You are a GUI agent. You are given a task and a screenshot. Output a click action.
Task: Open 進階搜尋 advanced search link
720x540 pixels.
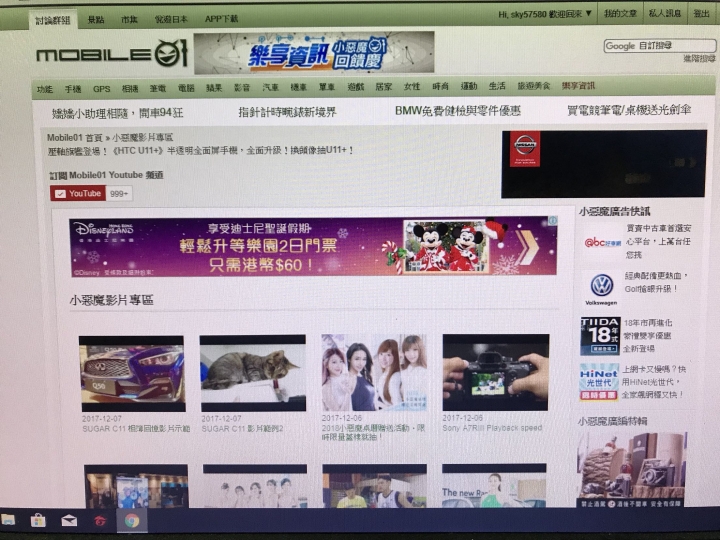coord(699,59)
